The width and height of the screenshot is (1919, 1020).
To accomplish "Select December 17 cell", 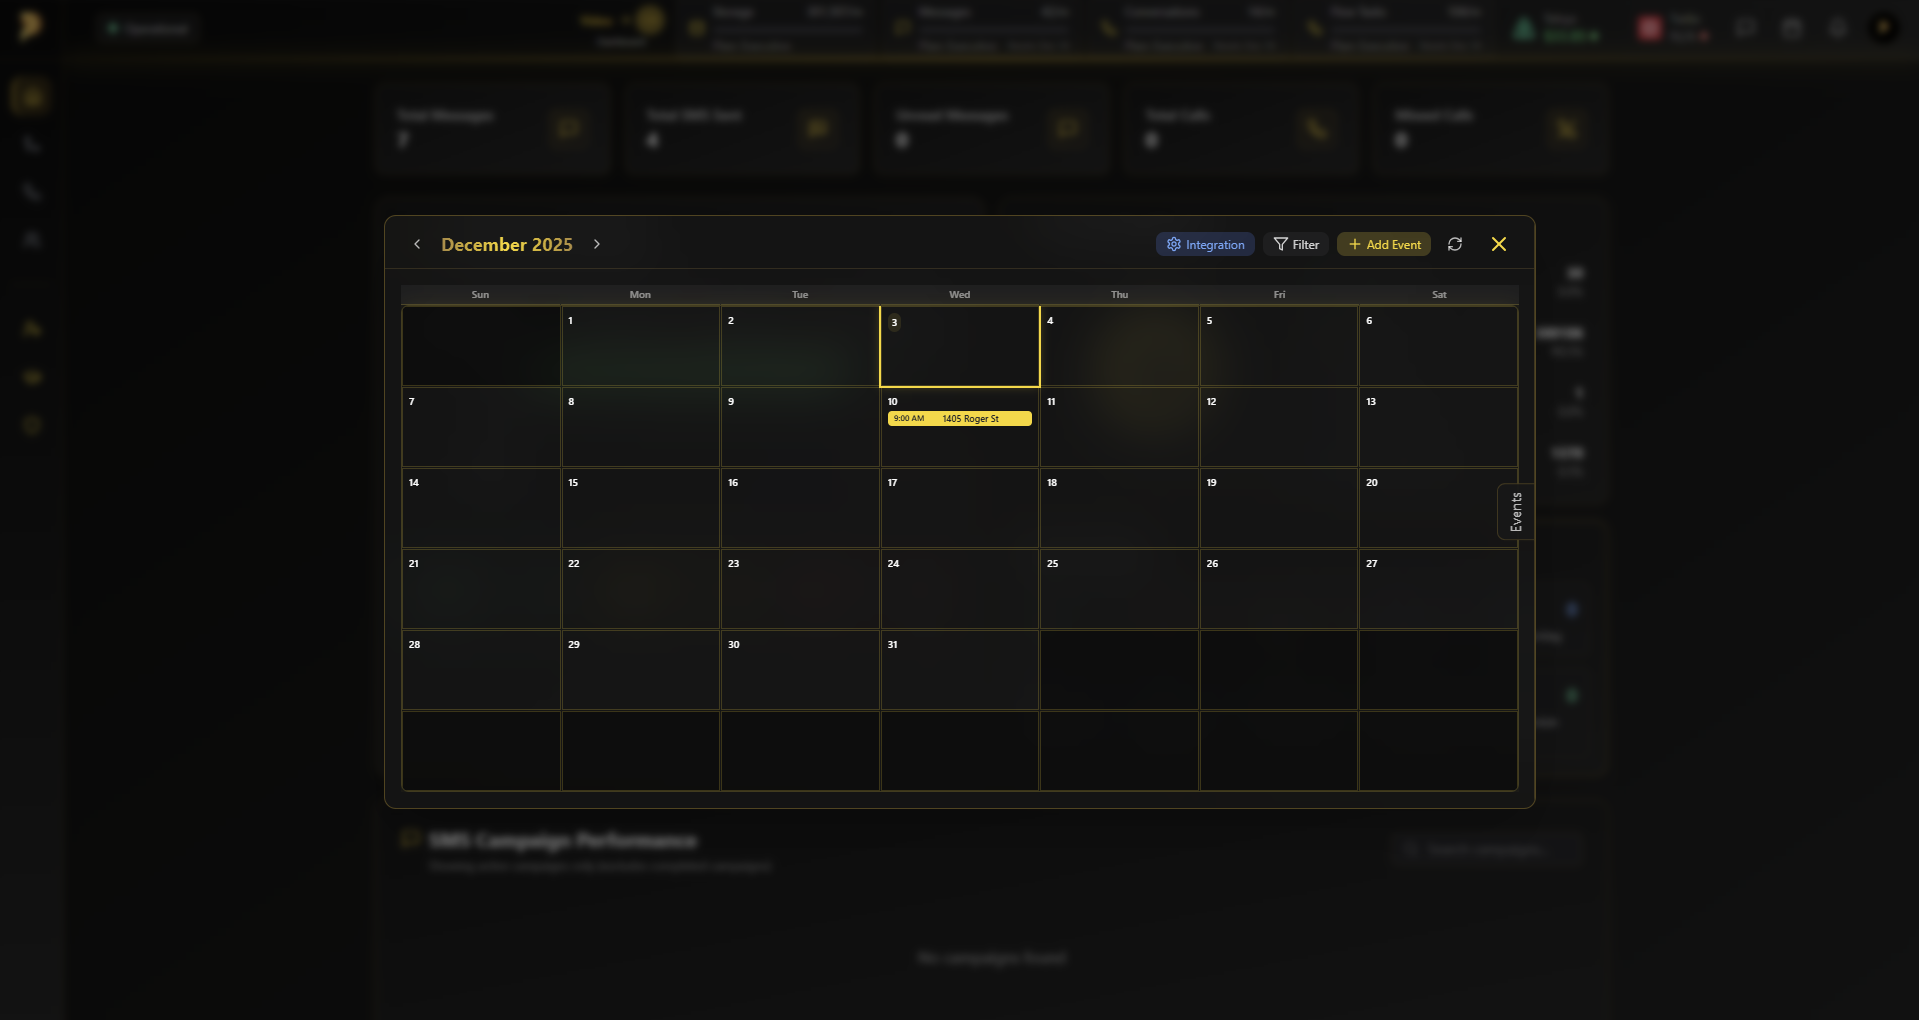I will point(960,508).
